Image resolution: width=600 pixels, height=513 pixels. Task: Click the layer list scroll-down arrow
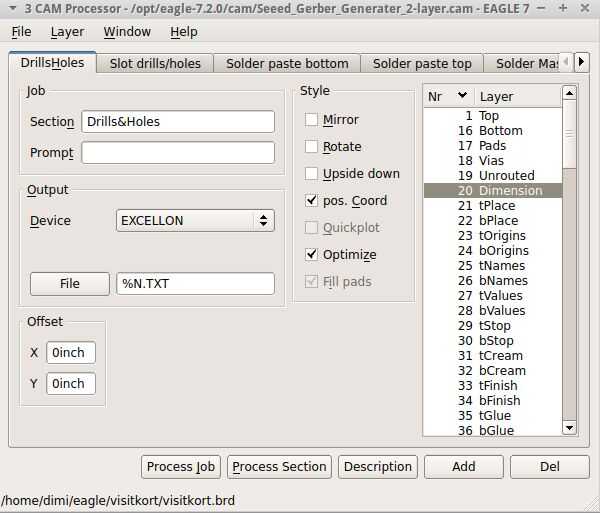pos(569,428)
